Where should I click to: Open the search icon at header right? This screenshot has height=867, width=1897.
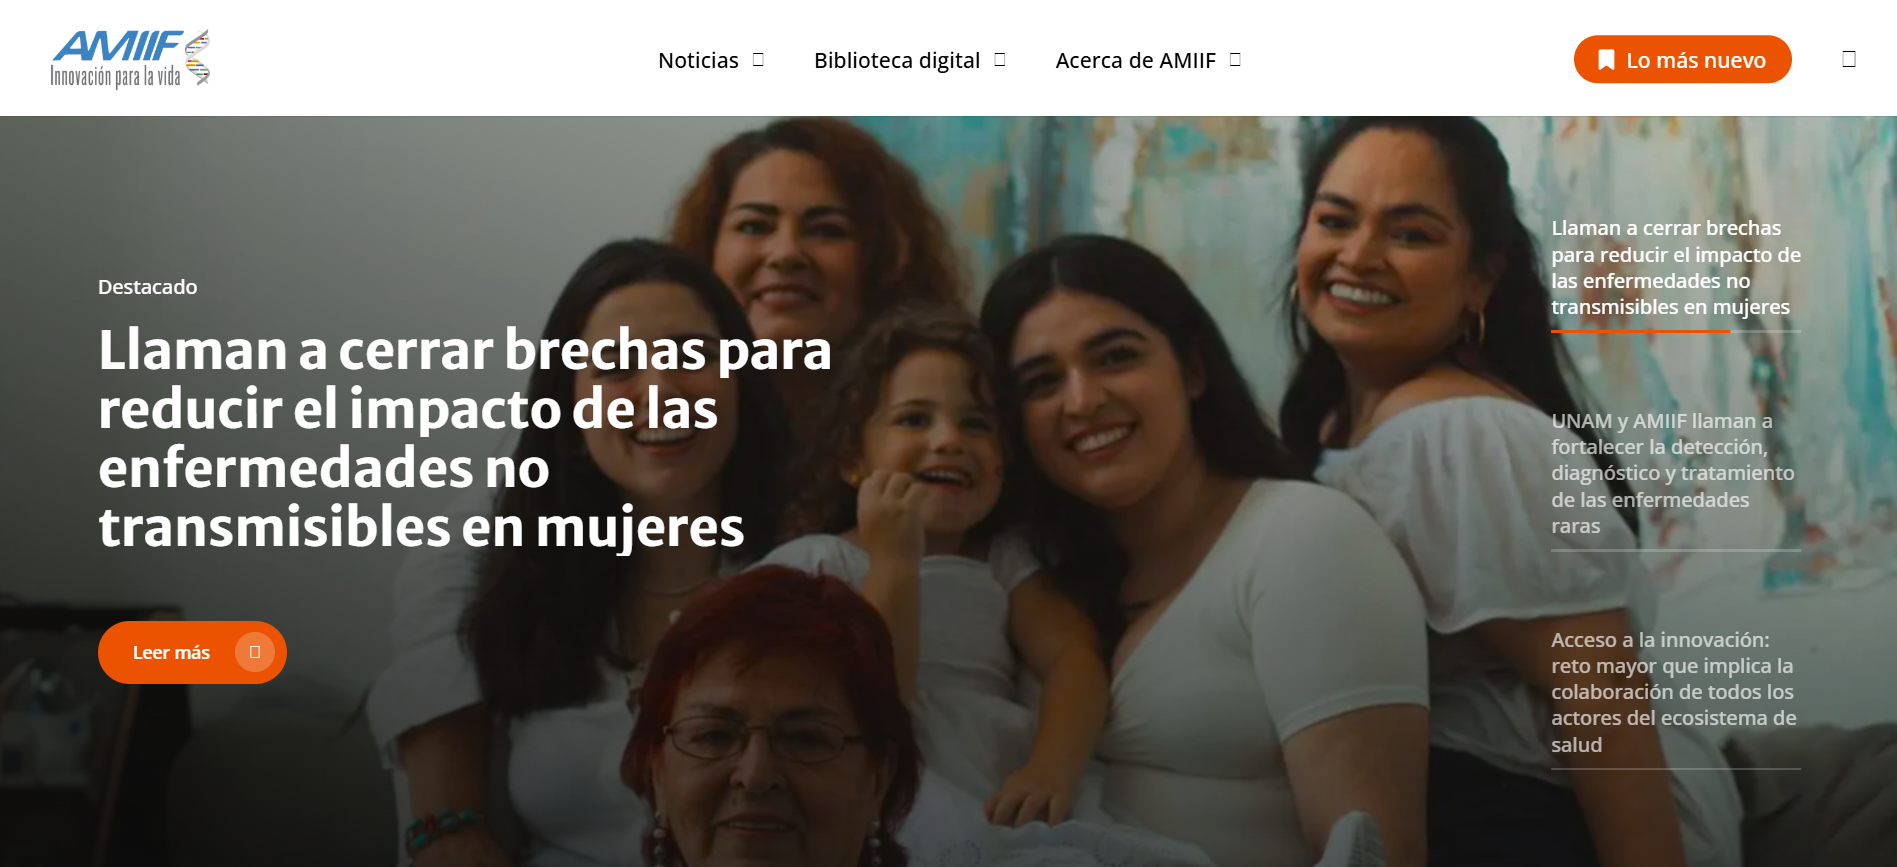point(1849,59)
